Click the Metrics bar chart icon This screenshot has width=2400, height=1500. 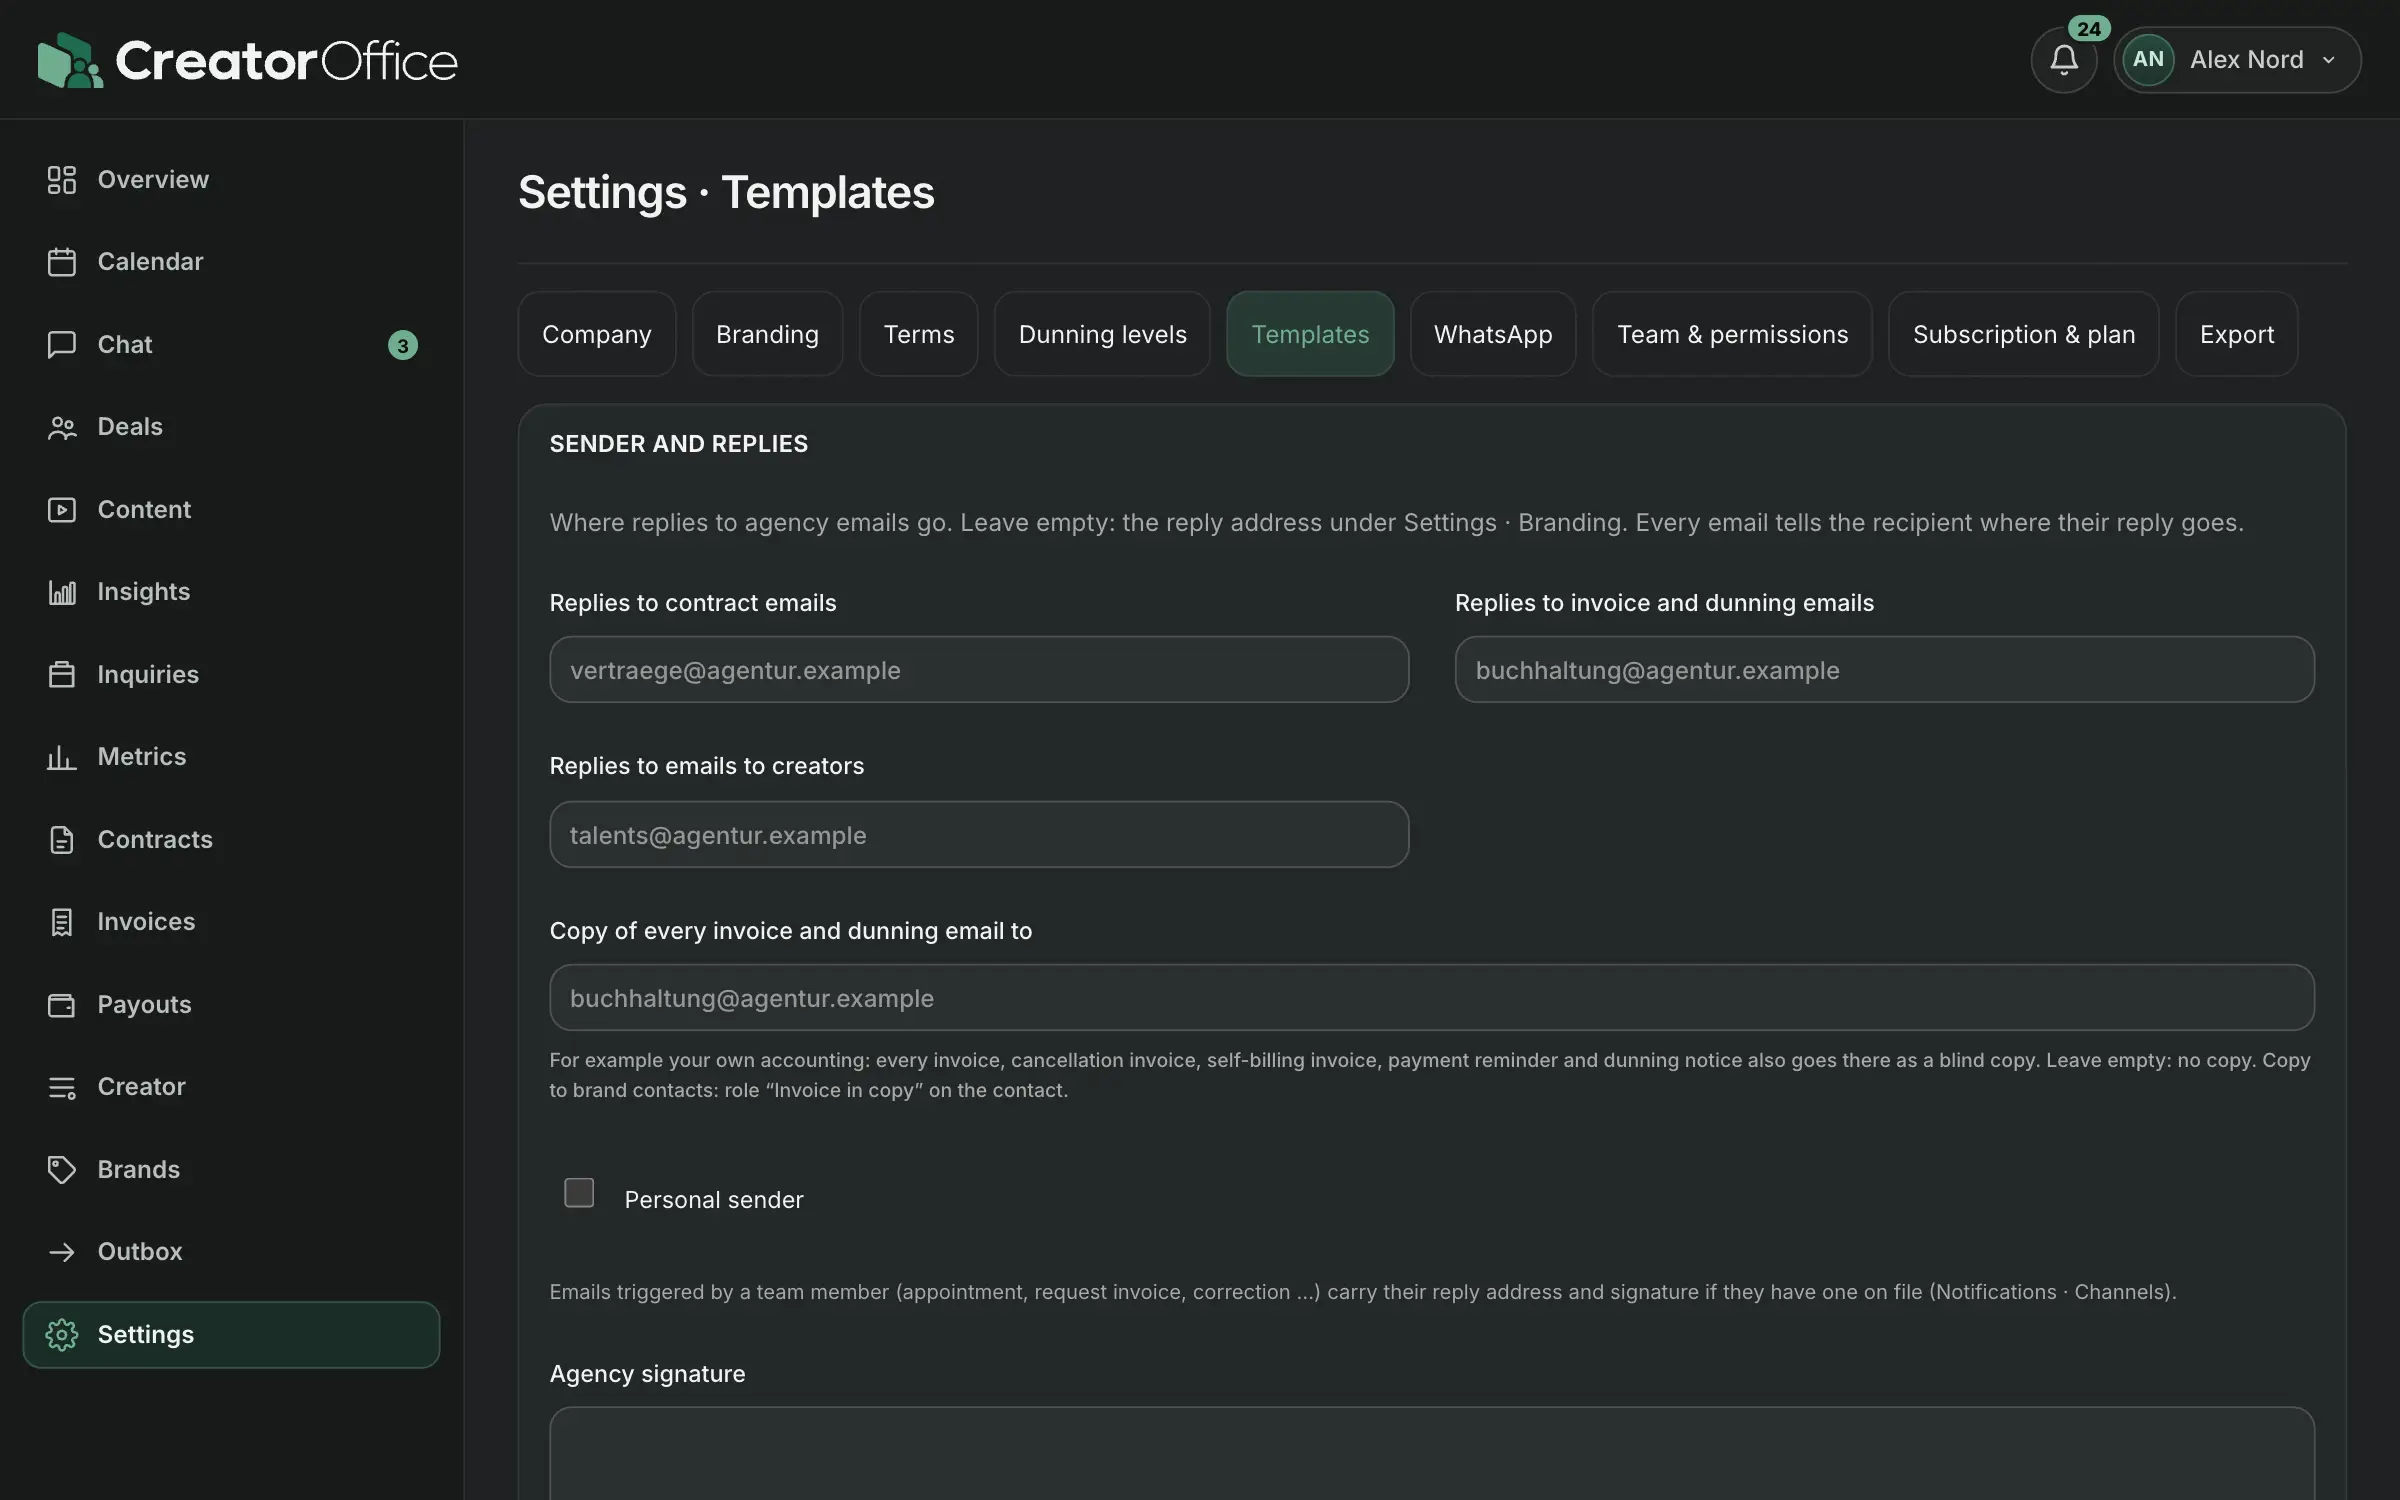pyautogui.click(x=62, y=757)
